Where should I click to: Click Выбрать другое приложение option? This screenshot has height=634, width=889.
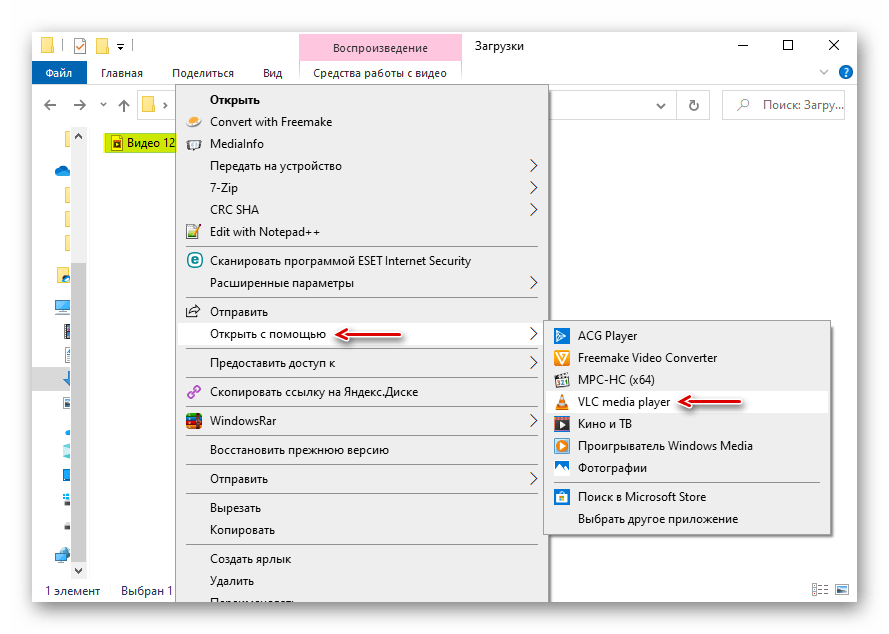click(657, 519)
